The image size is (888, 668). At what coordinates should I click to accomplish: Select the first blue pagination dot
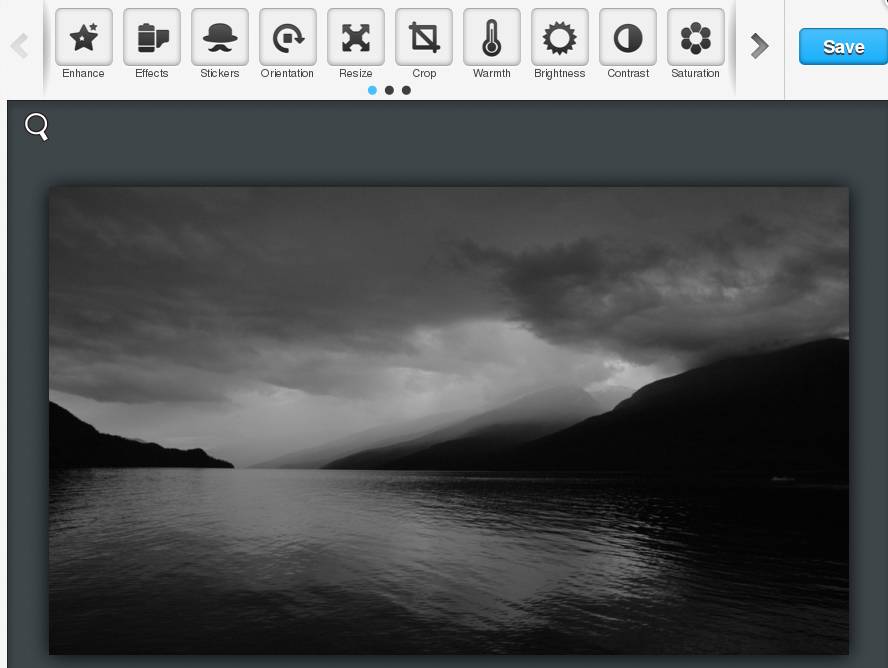[x=373, y=90]
